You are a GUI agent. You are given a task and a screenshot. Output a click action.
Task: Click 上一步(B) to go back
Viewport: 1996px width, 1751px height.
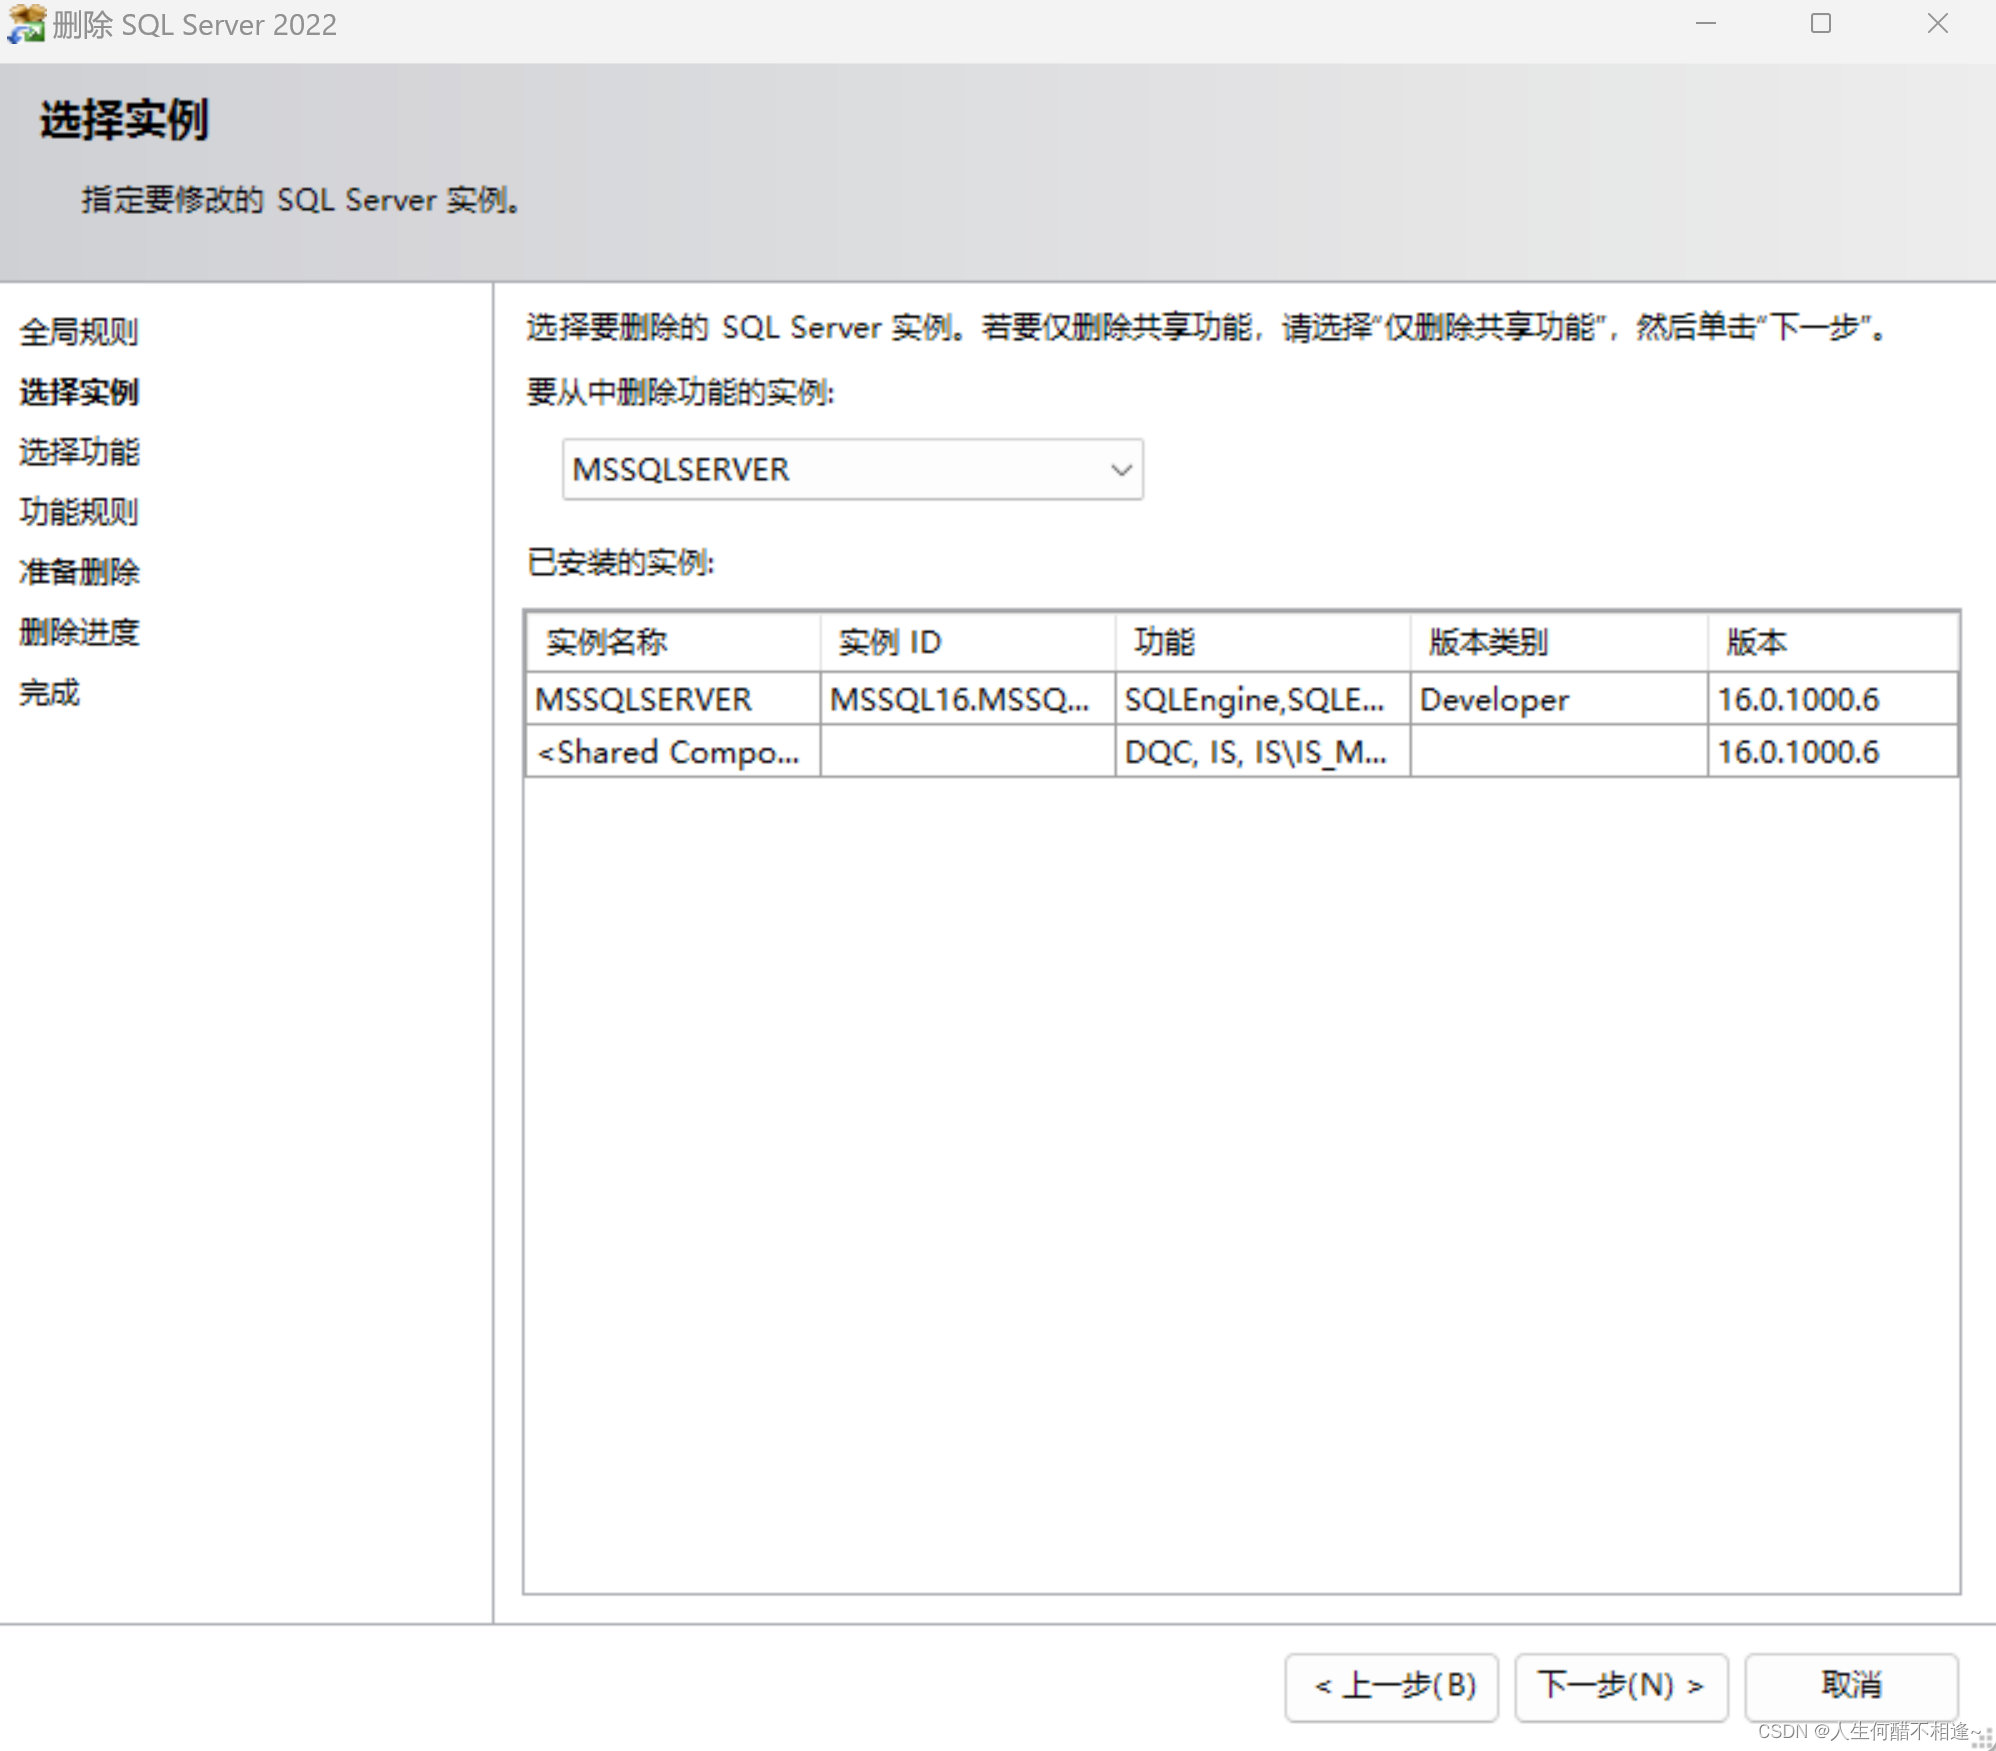(x=1391, y=1686)
